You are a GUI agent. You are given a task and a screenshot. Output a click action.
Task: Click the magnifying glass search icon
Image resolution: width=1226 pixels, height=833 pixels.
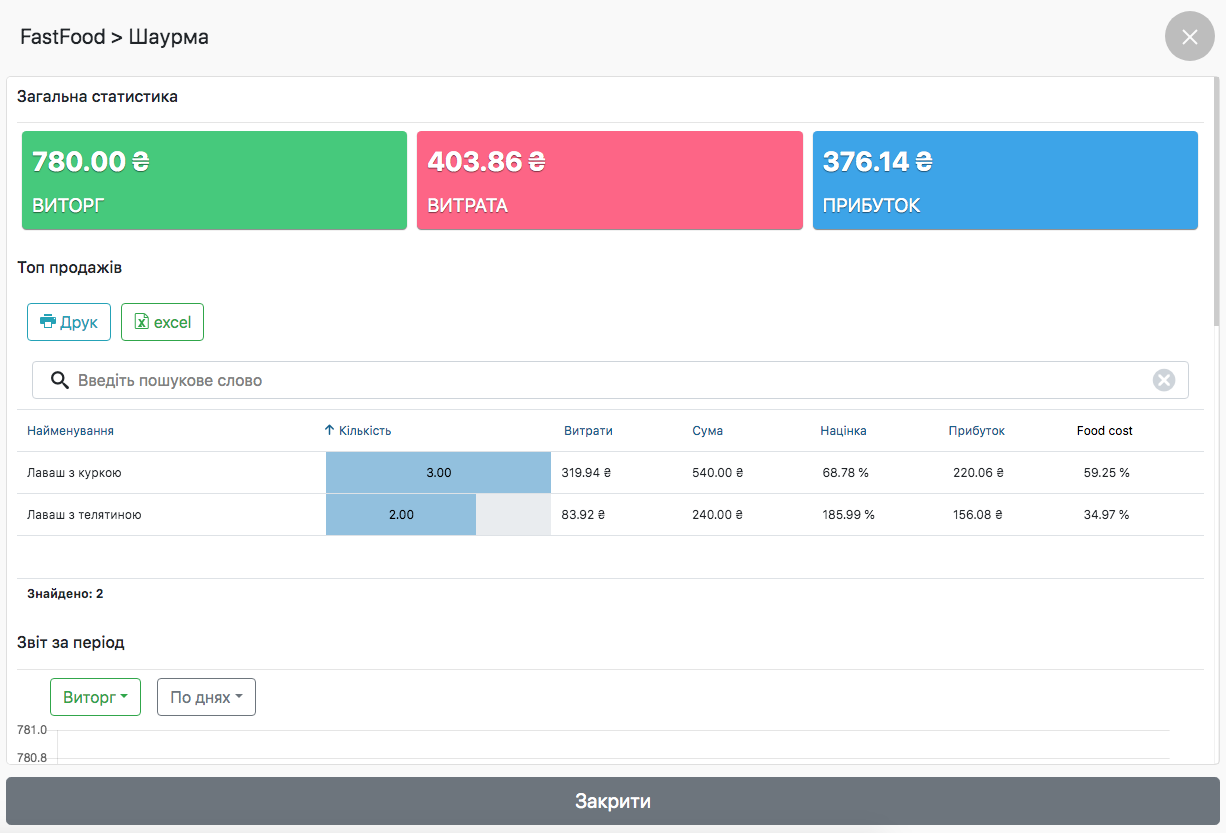click(x=60, y=380)
